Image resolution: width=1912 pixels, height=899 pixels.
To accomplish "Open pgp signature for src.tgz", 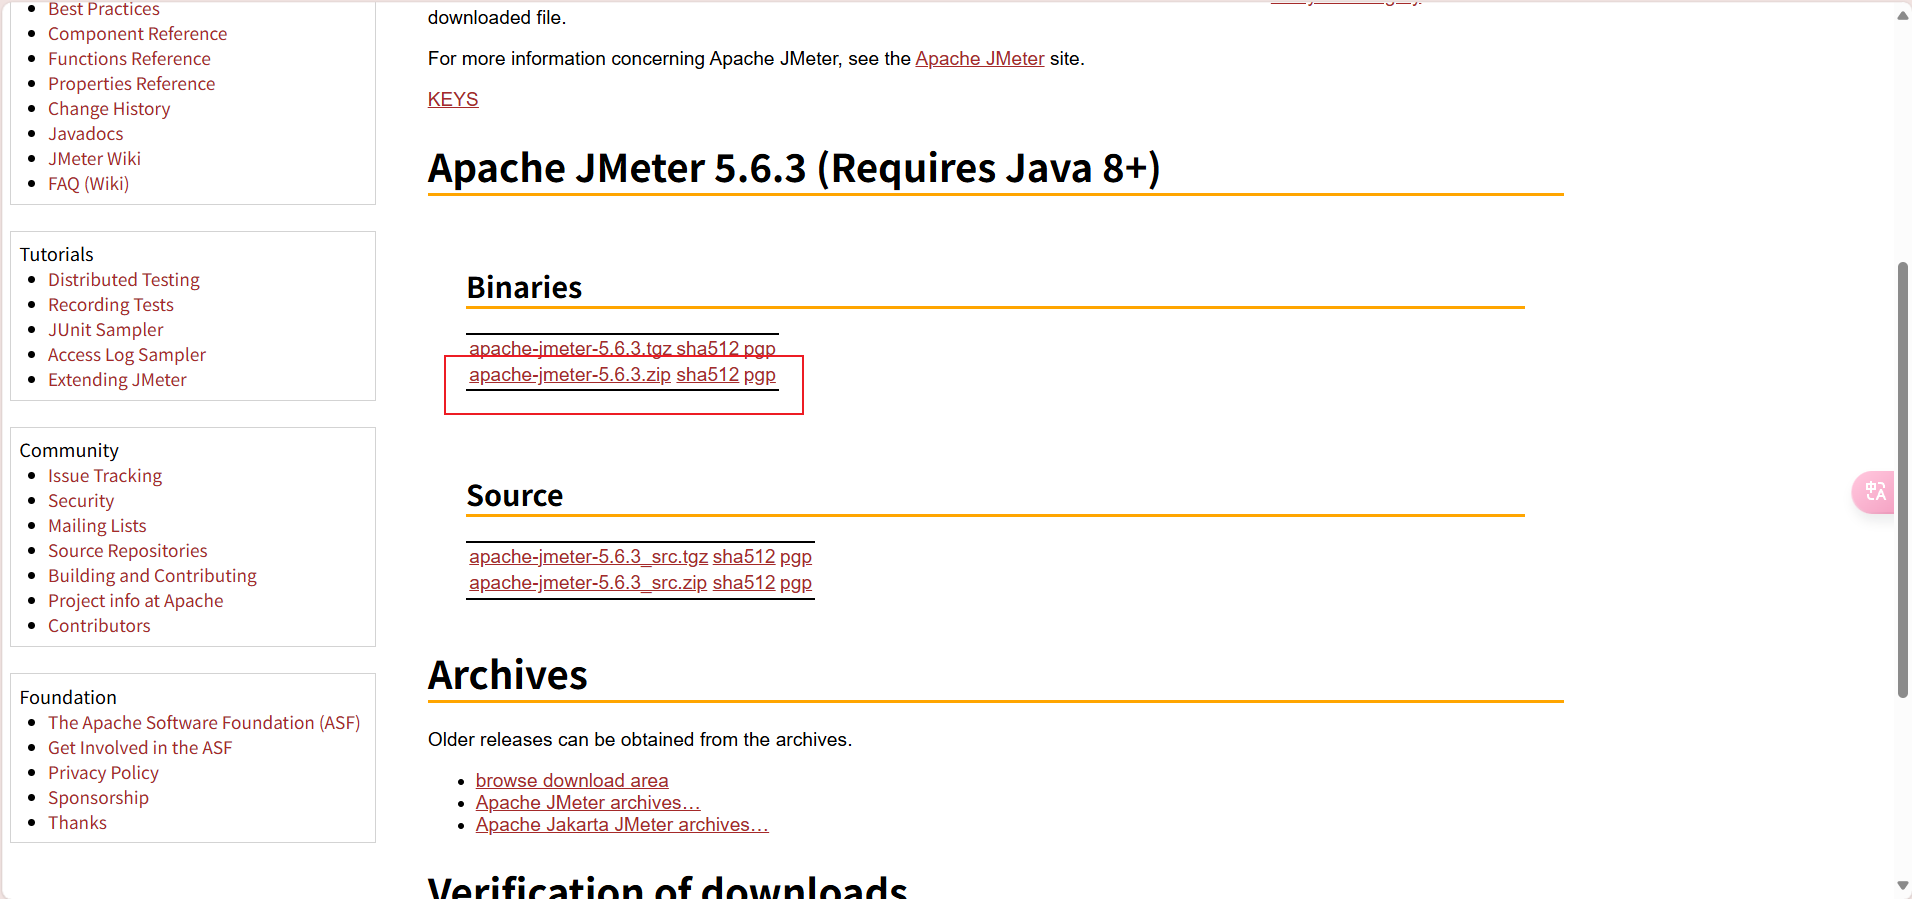I will (x=796, y=557).
